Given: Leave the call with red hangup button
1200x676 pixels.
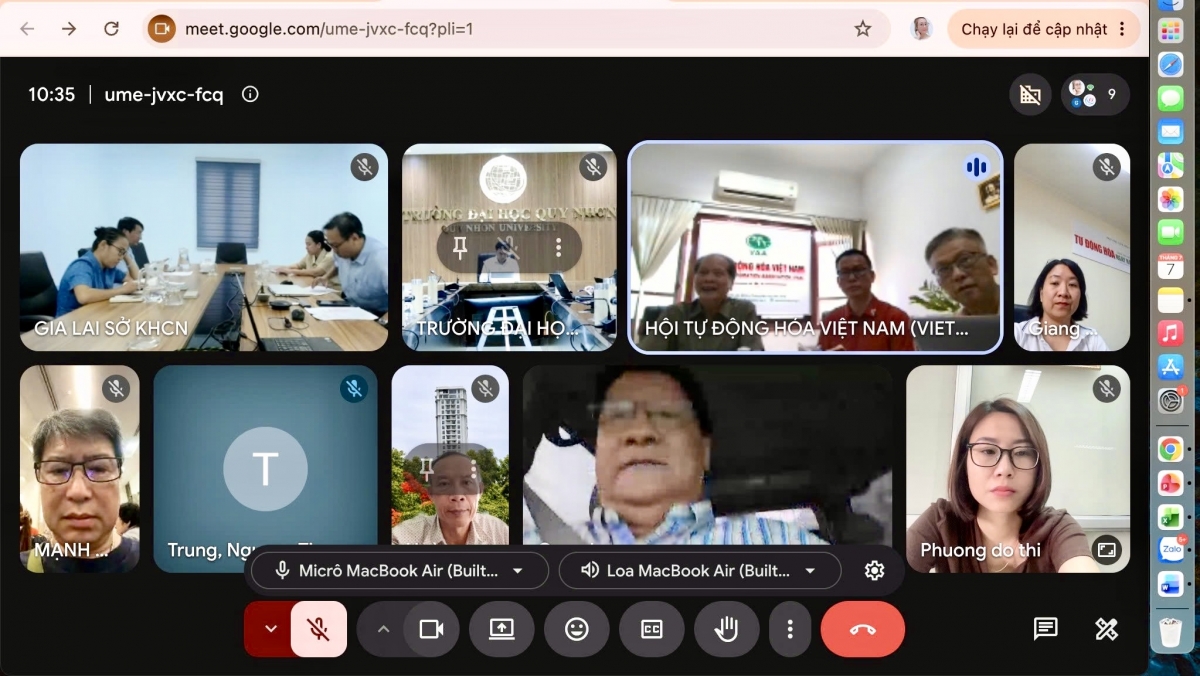Looking at the screenshot, I should point(863,629).
